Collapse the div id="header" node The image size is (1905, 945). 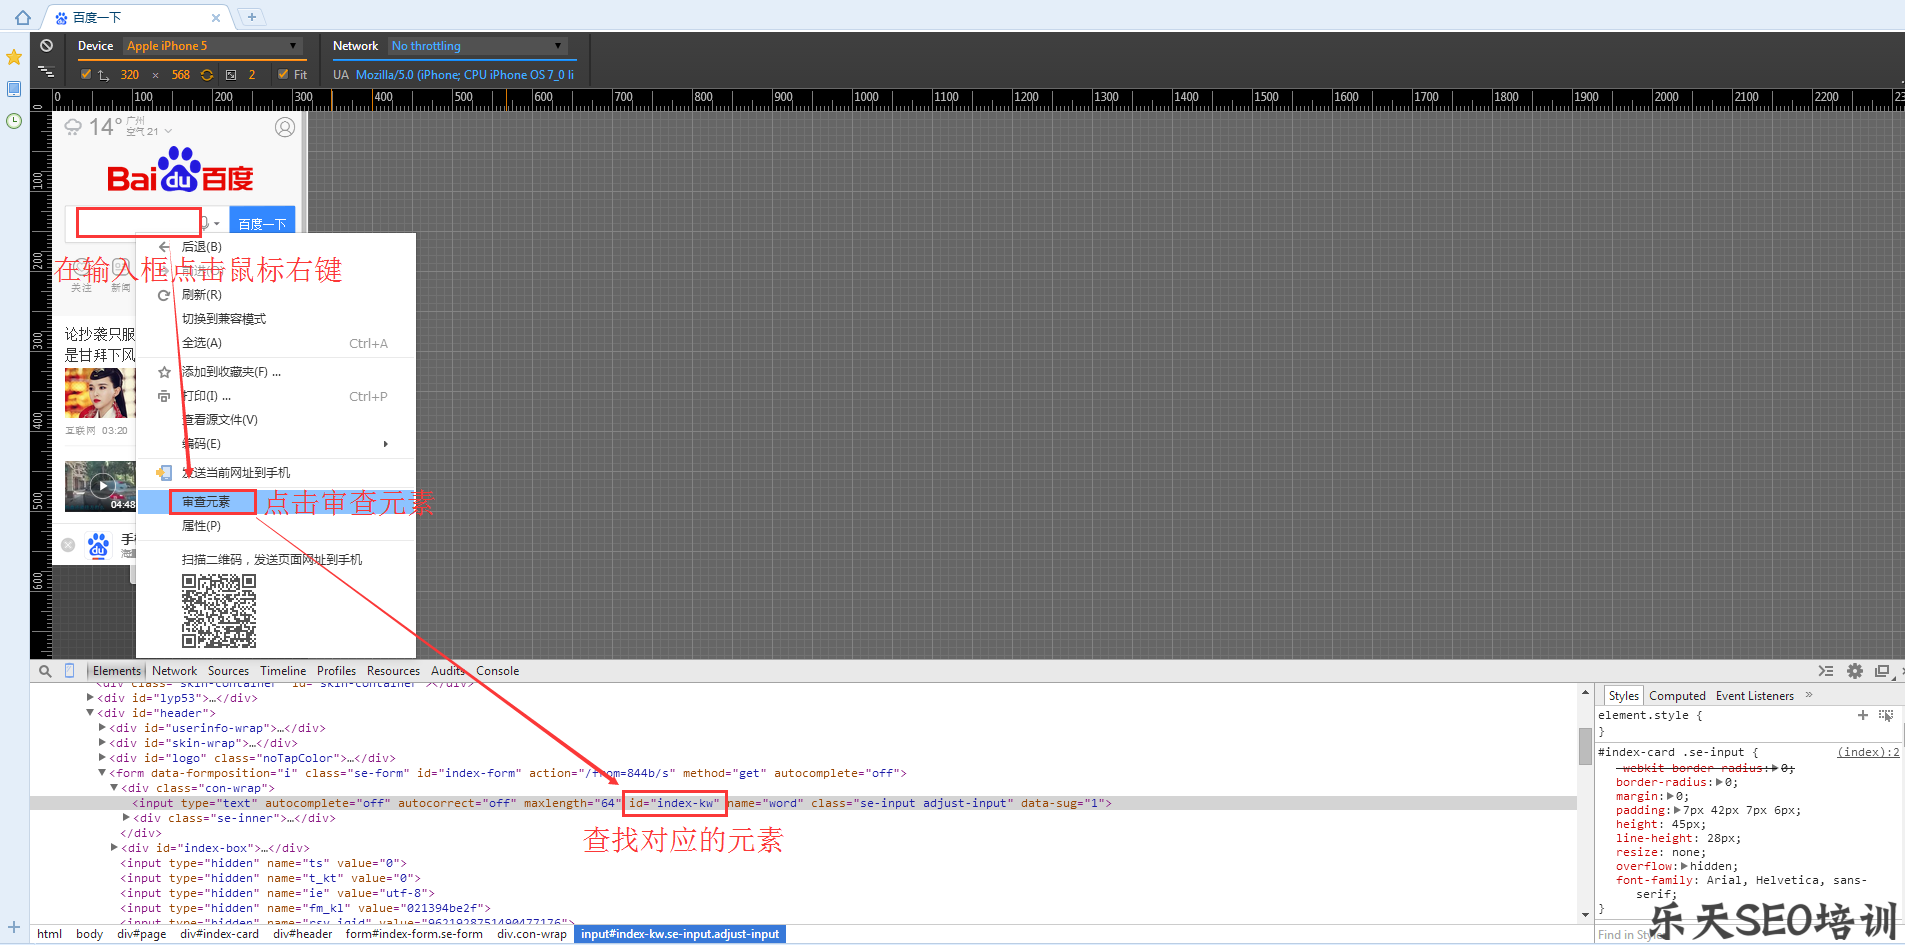coord(90,713)
